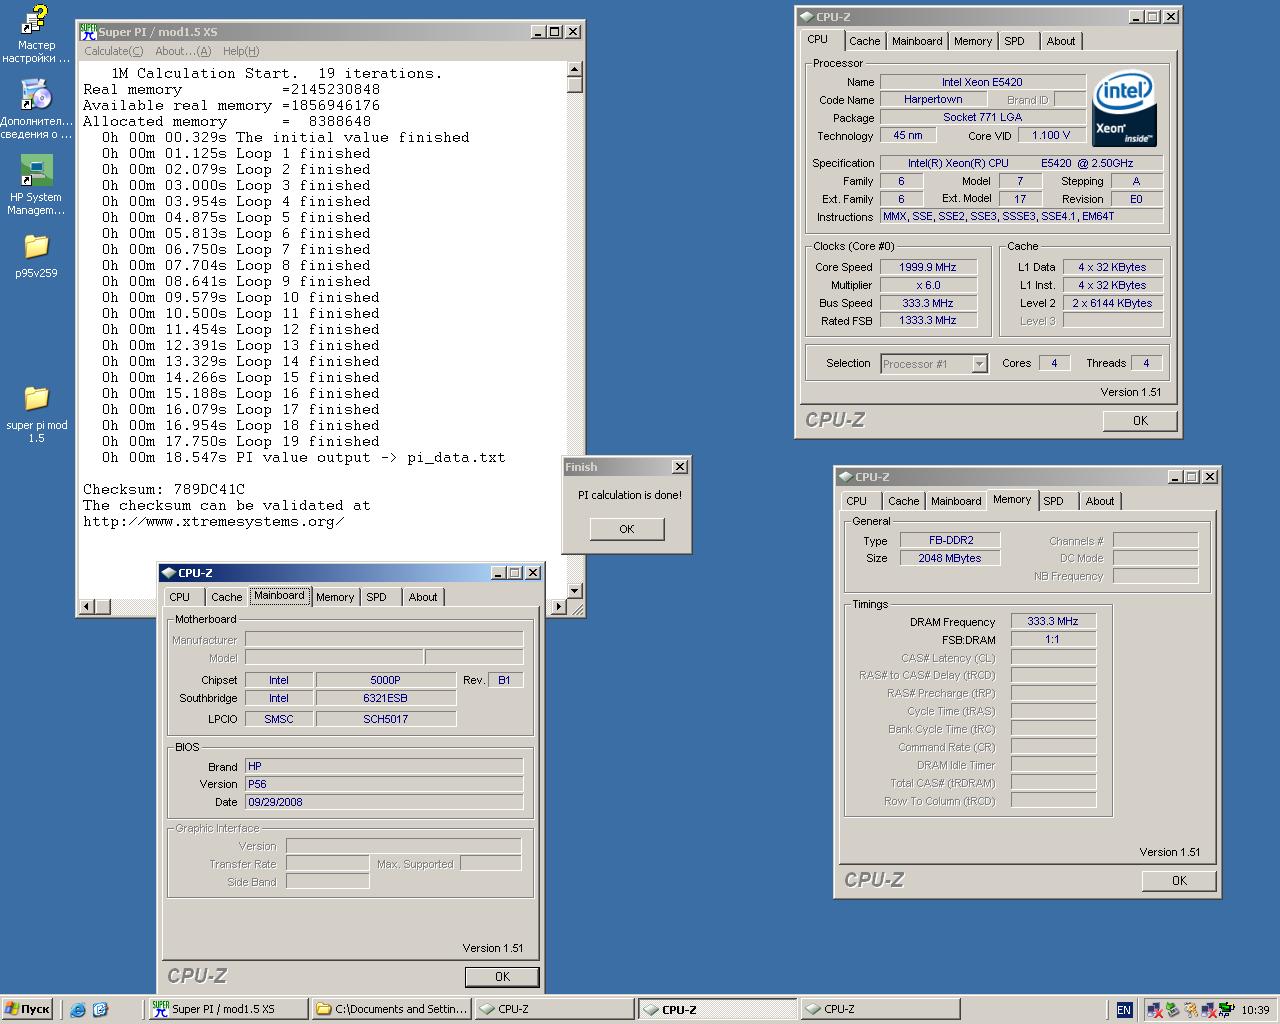Click the 'Loop 19 finished' line
1280x1024 pixels.
(x=241, y=442)
